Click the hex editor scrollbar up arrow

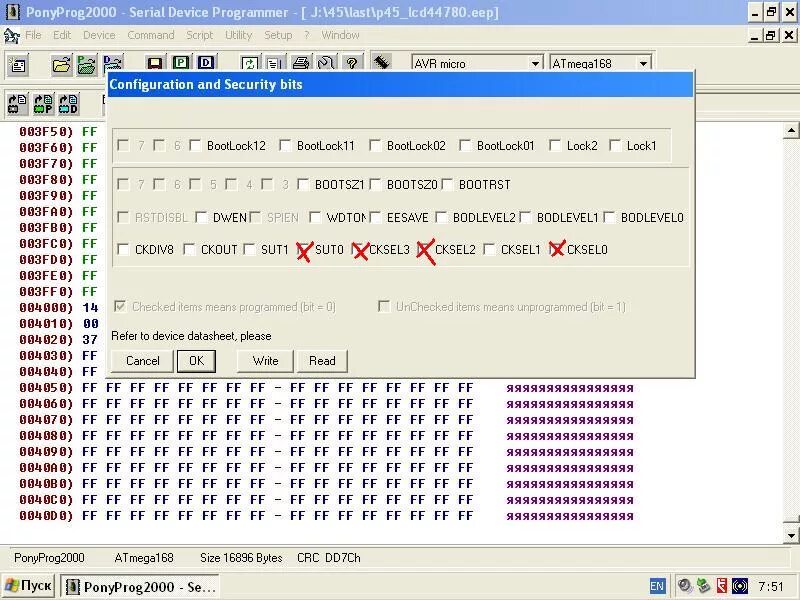point(791,131)
